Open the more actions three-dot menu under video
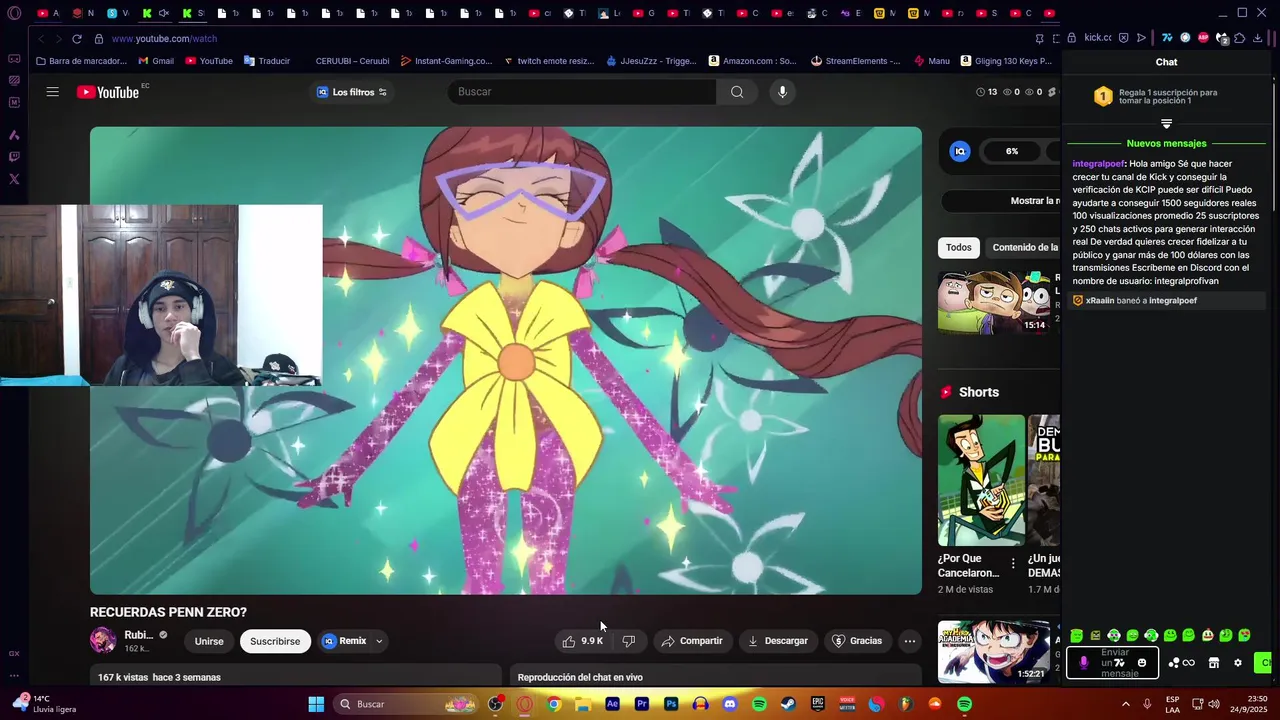The image size is (1280, 720). coord(909,641)
